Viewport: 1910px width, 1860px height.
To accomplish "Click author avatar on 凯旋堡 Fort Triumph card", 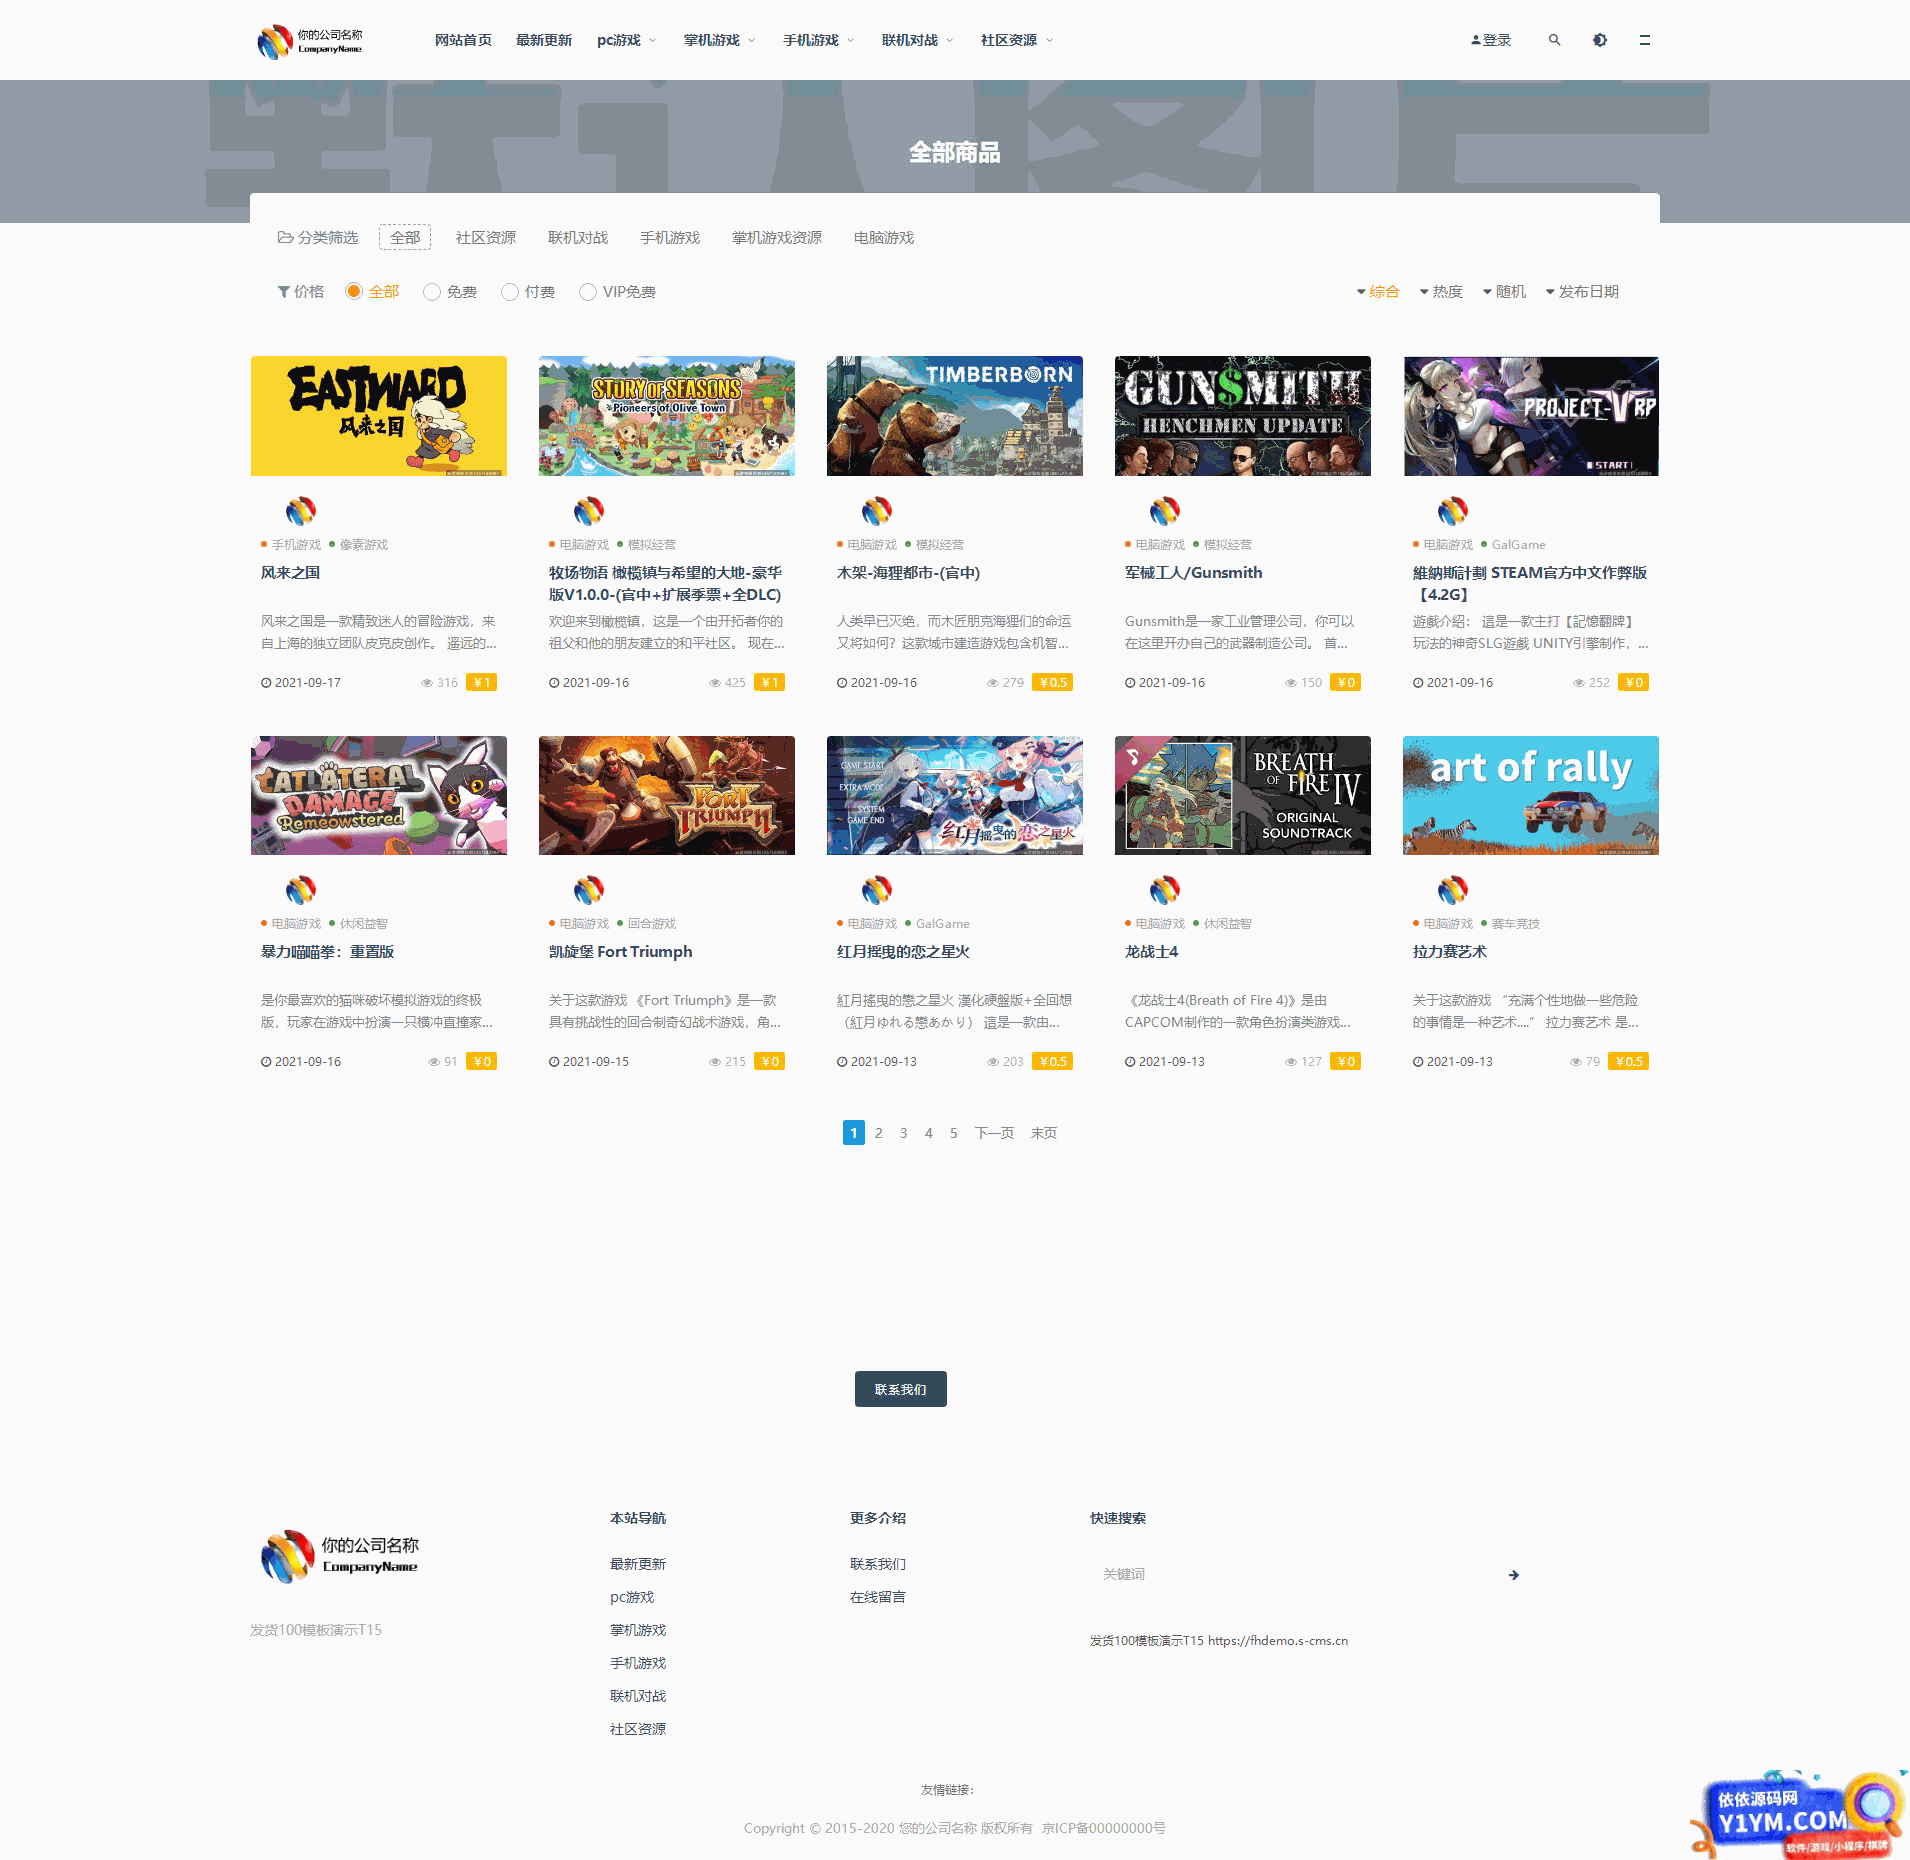I will click(589, 890).
